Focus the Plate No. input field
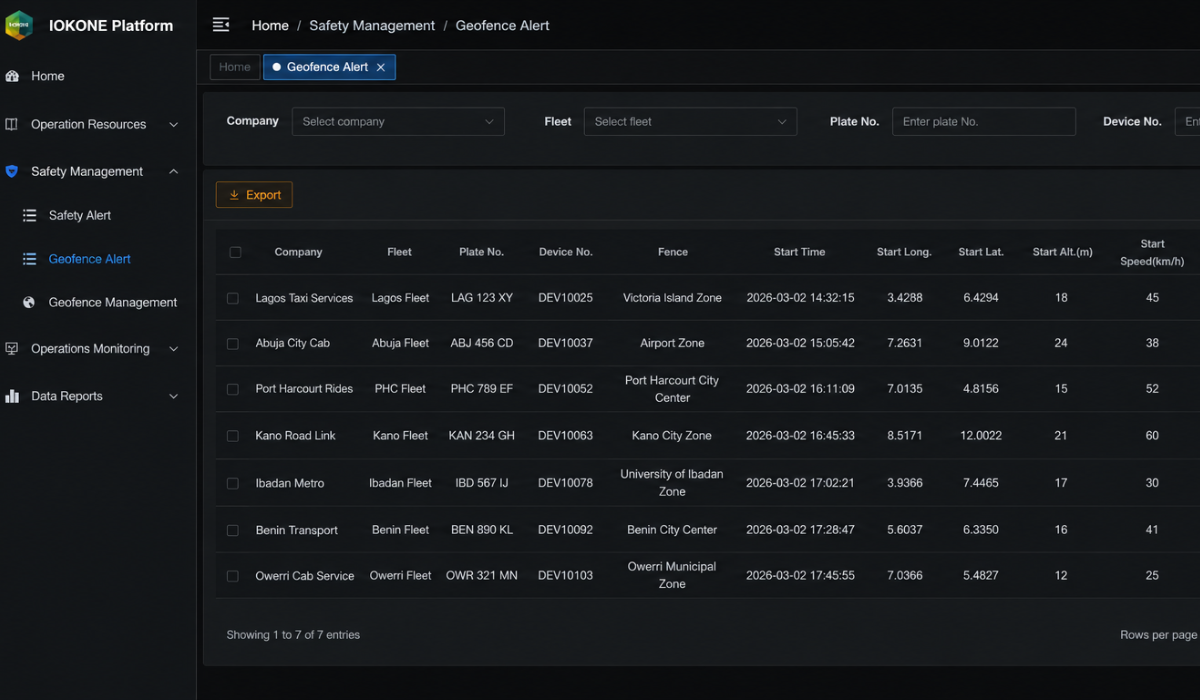 (x=984, y=122)
